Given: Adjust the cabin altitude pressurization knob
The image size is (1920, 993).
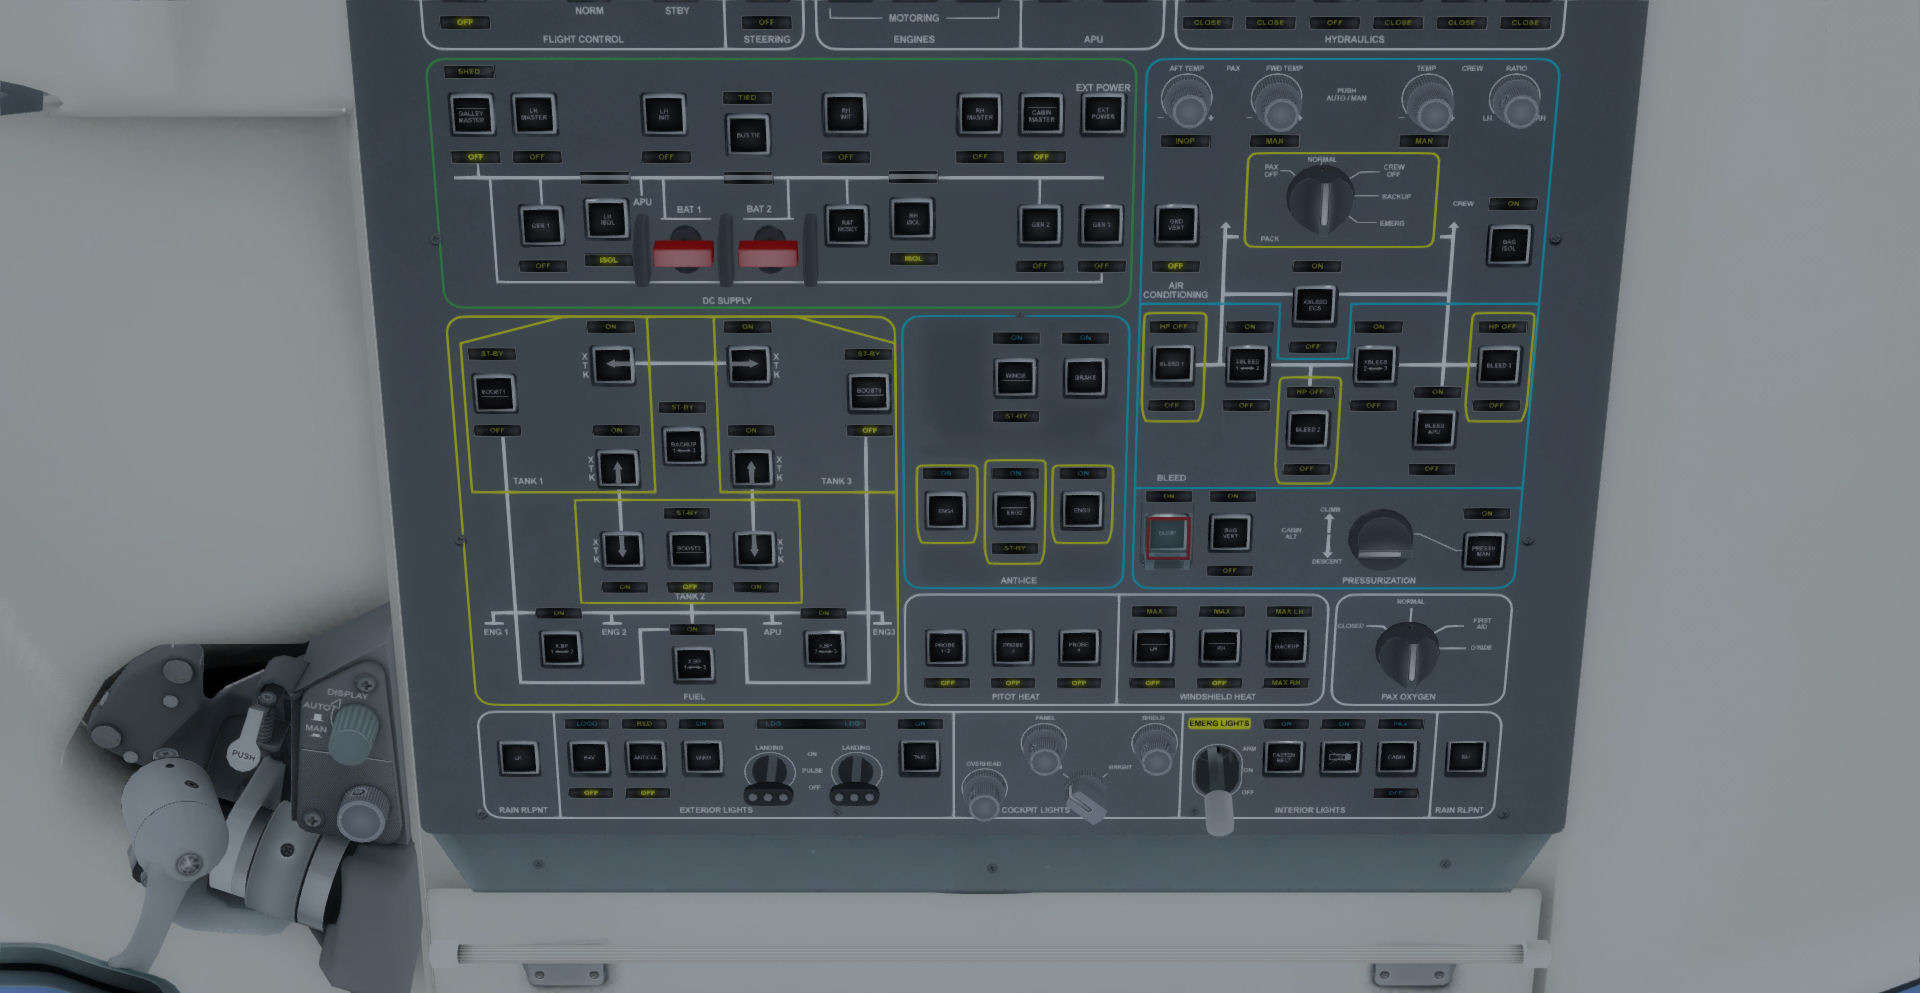Looking at the screenshot, I should coord(1380,540).
